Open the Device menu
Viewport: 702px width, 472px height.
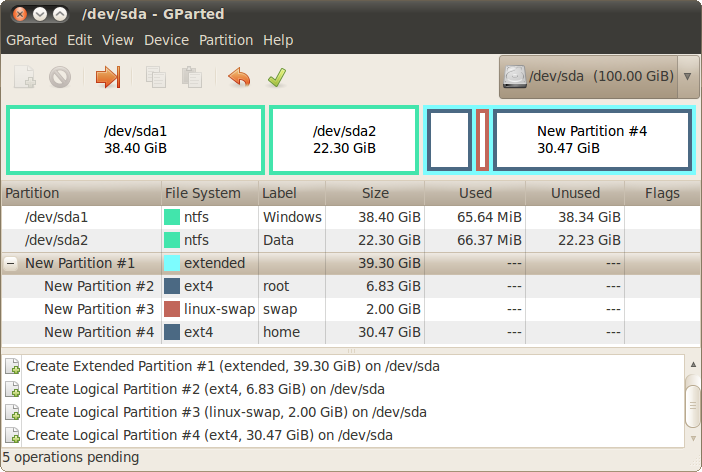166,40
